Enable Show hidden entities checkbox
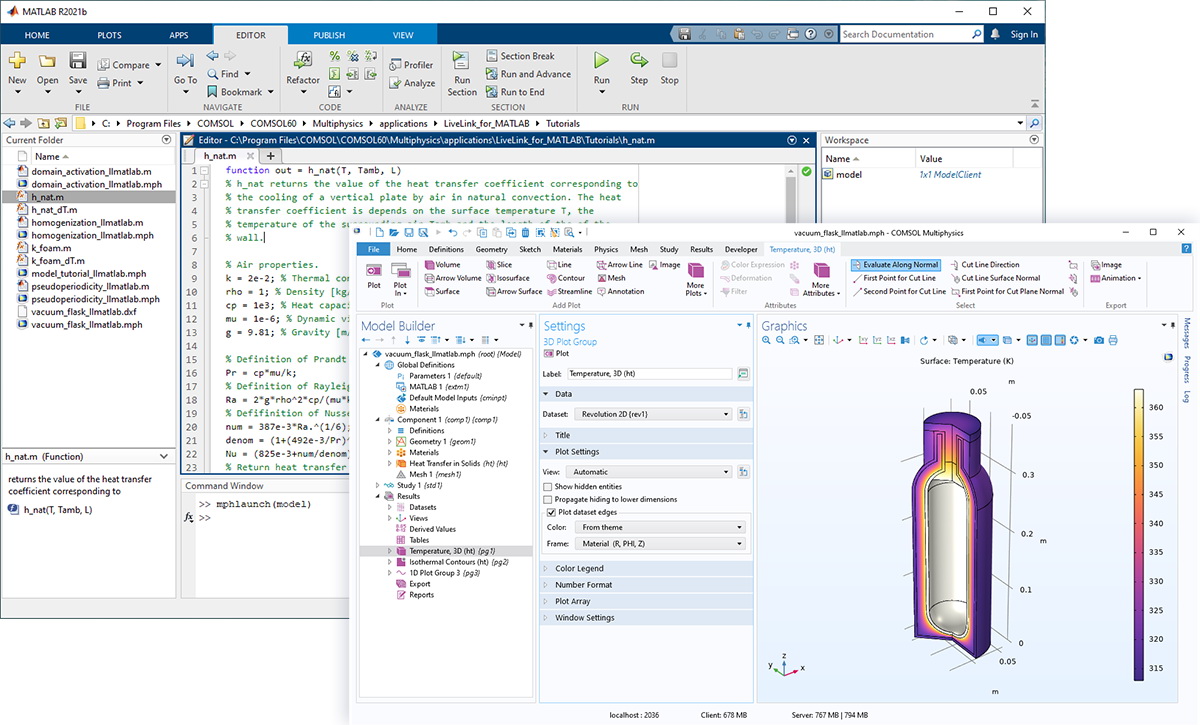 point(547,486)
